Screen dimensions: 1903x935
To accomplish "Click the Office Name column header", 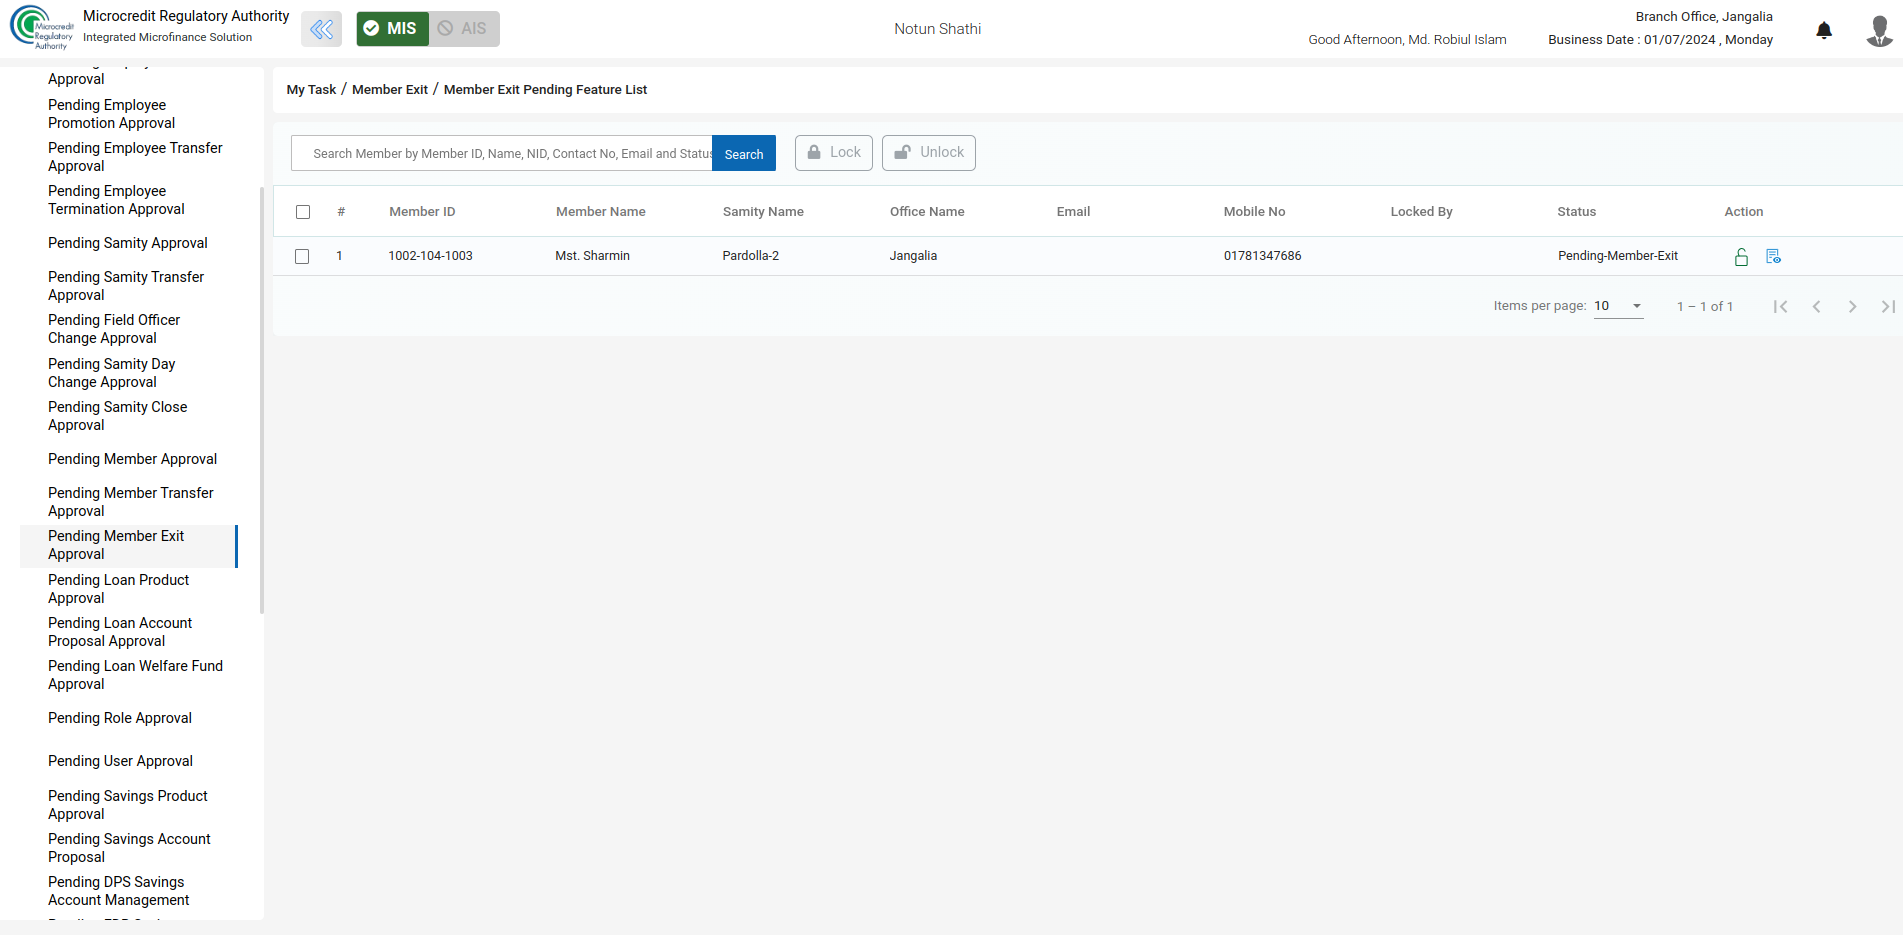I will 927,212.
